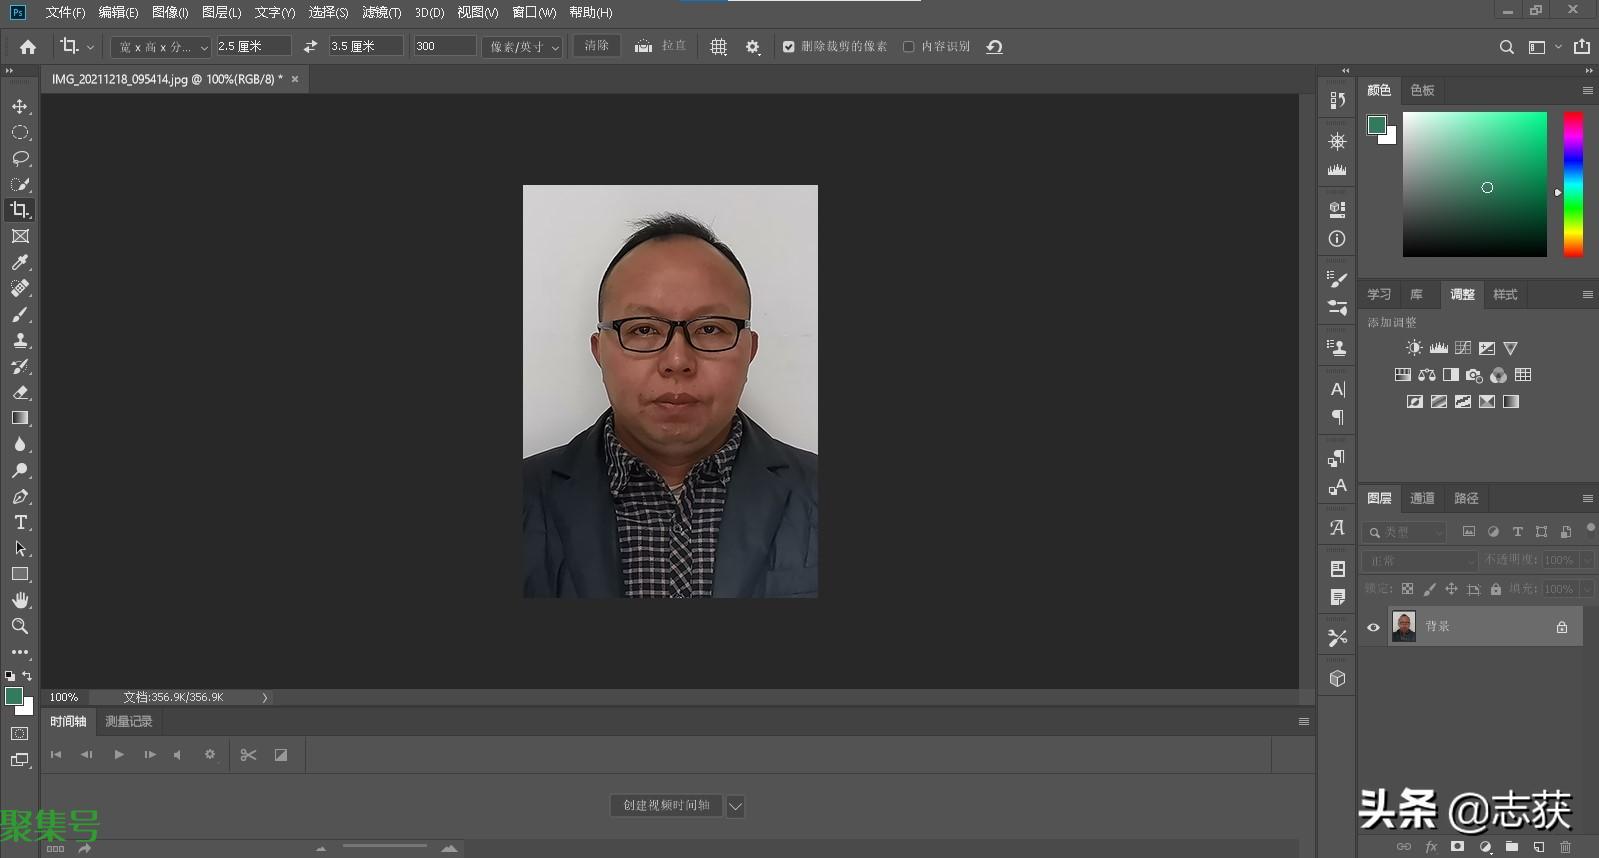Select the Zoom tool in toolbar
The width and height of the screenshot is (1599, 858).
[20, 626]
